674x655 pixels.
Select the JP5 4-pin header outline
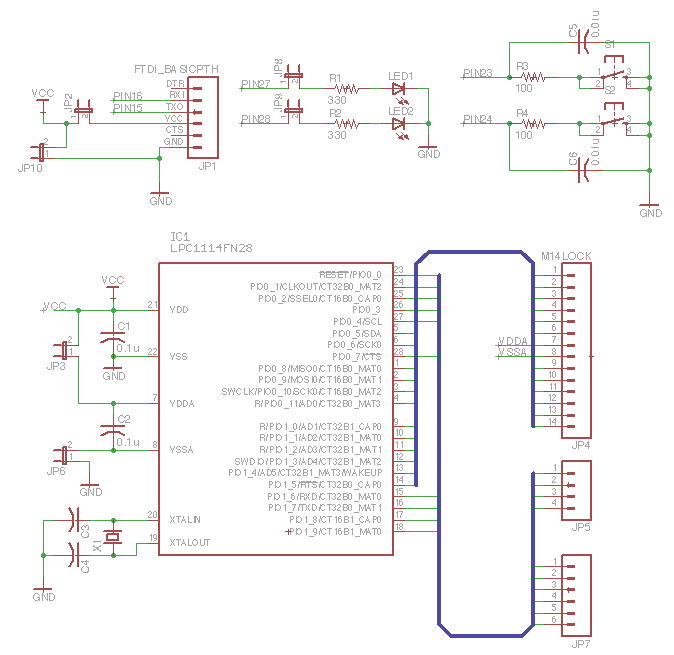click(x=576, y=490)
